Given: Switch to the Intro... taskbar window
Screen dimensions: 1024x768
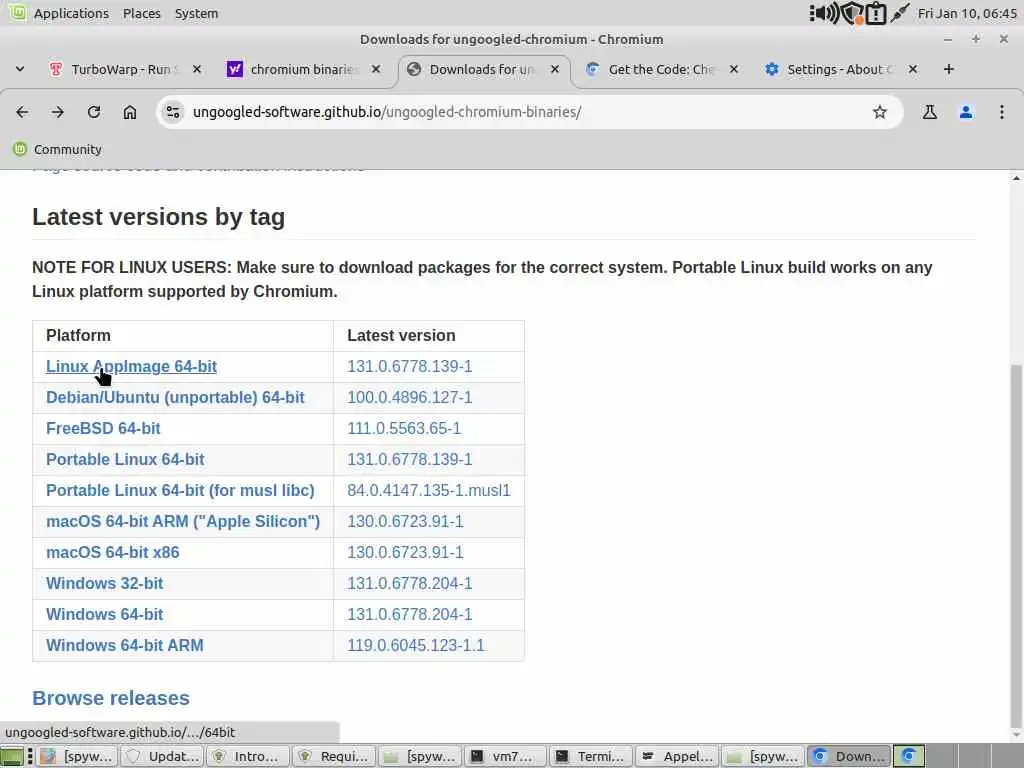Looking at the screenshot, I should pyautogui.click(x=248, y=756).
